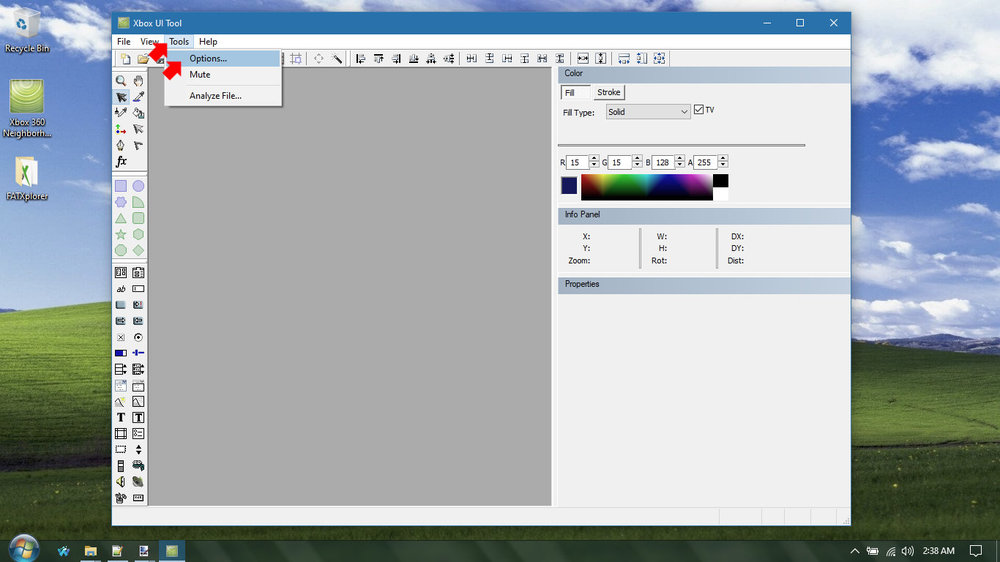Click the align top edges toolbar icon
Image resolution: width=1000 pixels, height=562 pixels.
point(378,59)
